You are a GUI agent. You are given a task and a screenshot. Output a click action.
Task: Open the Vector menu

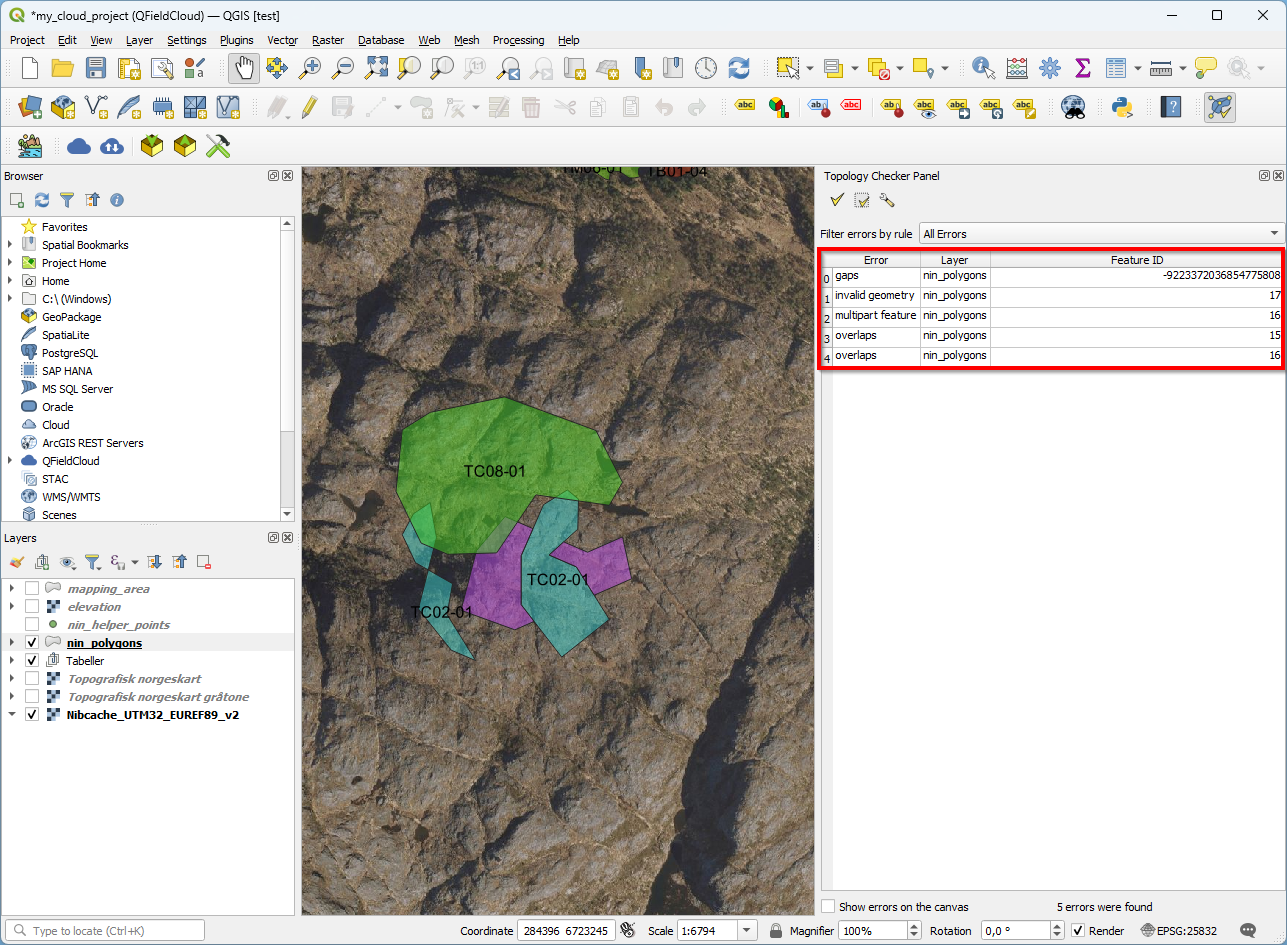click(x=282, y=40)
